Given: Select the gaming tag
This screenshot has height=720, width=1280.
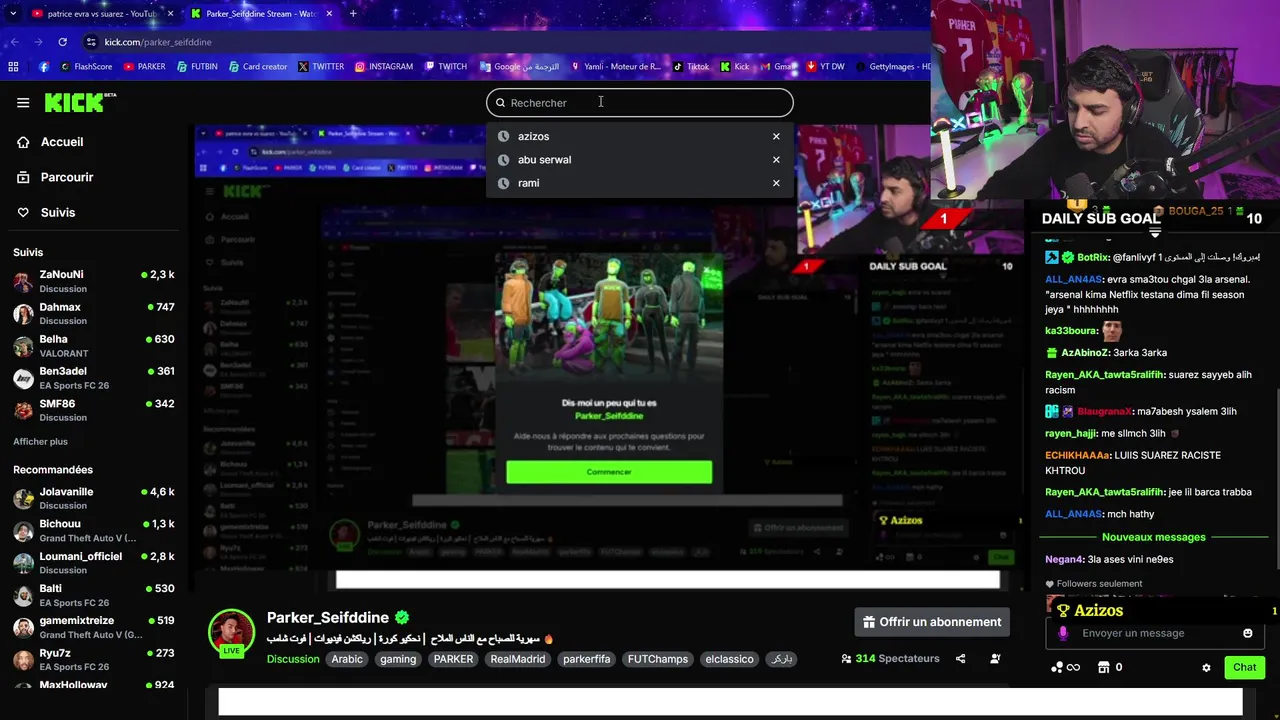Looking at the screenshot, I should click(398, 659).
